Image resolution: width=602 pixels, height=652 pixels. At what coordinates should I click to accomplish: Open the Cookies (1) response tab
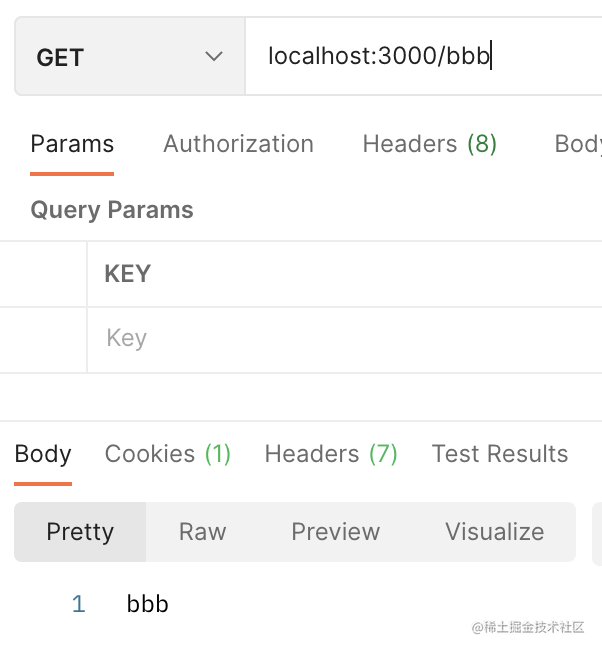point(168,454)
